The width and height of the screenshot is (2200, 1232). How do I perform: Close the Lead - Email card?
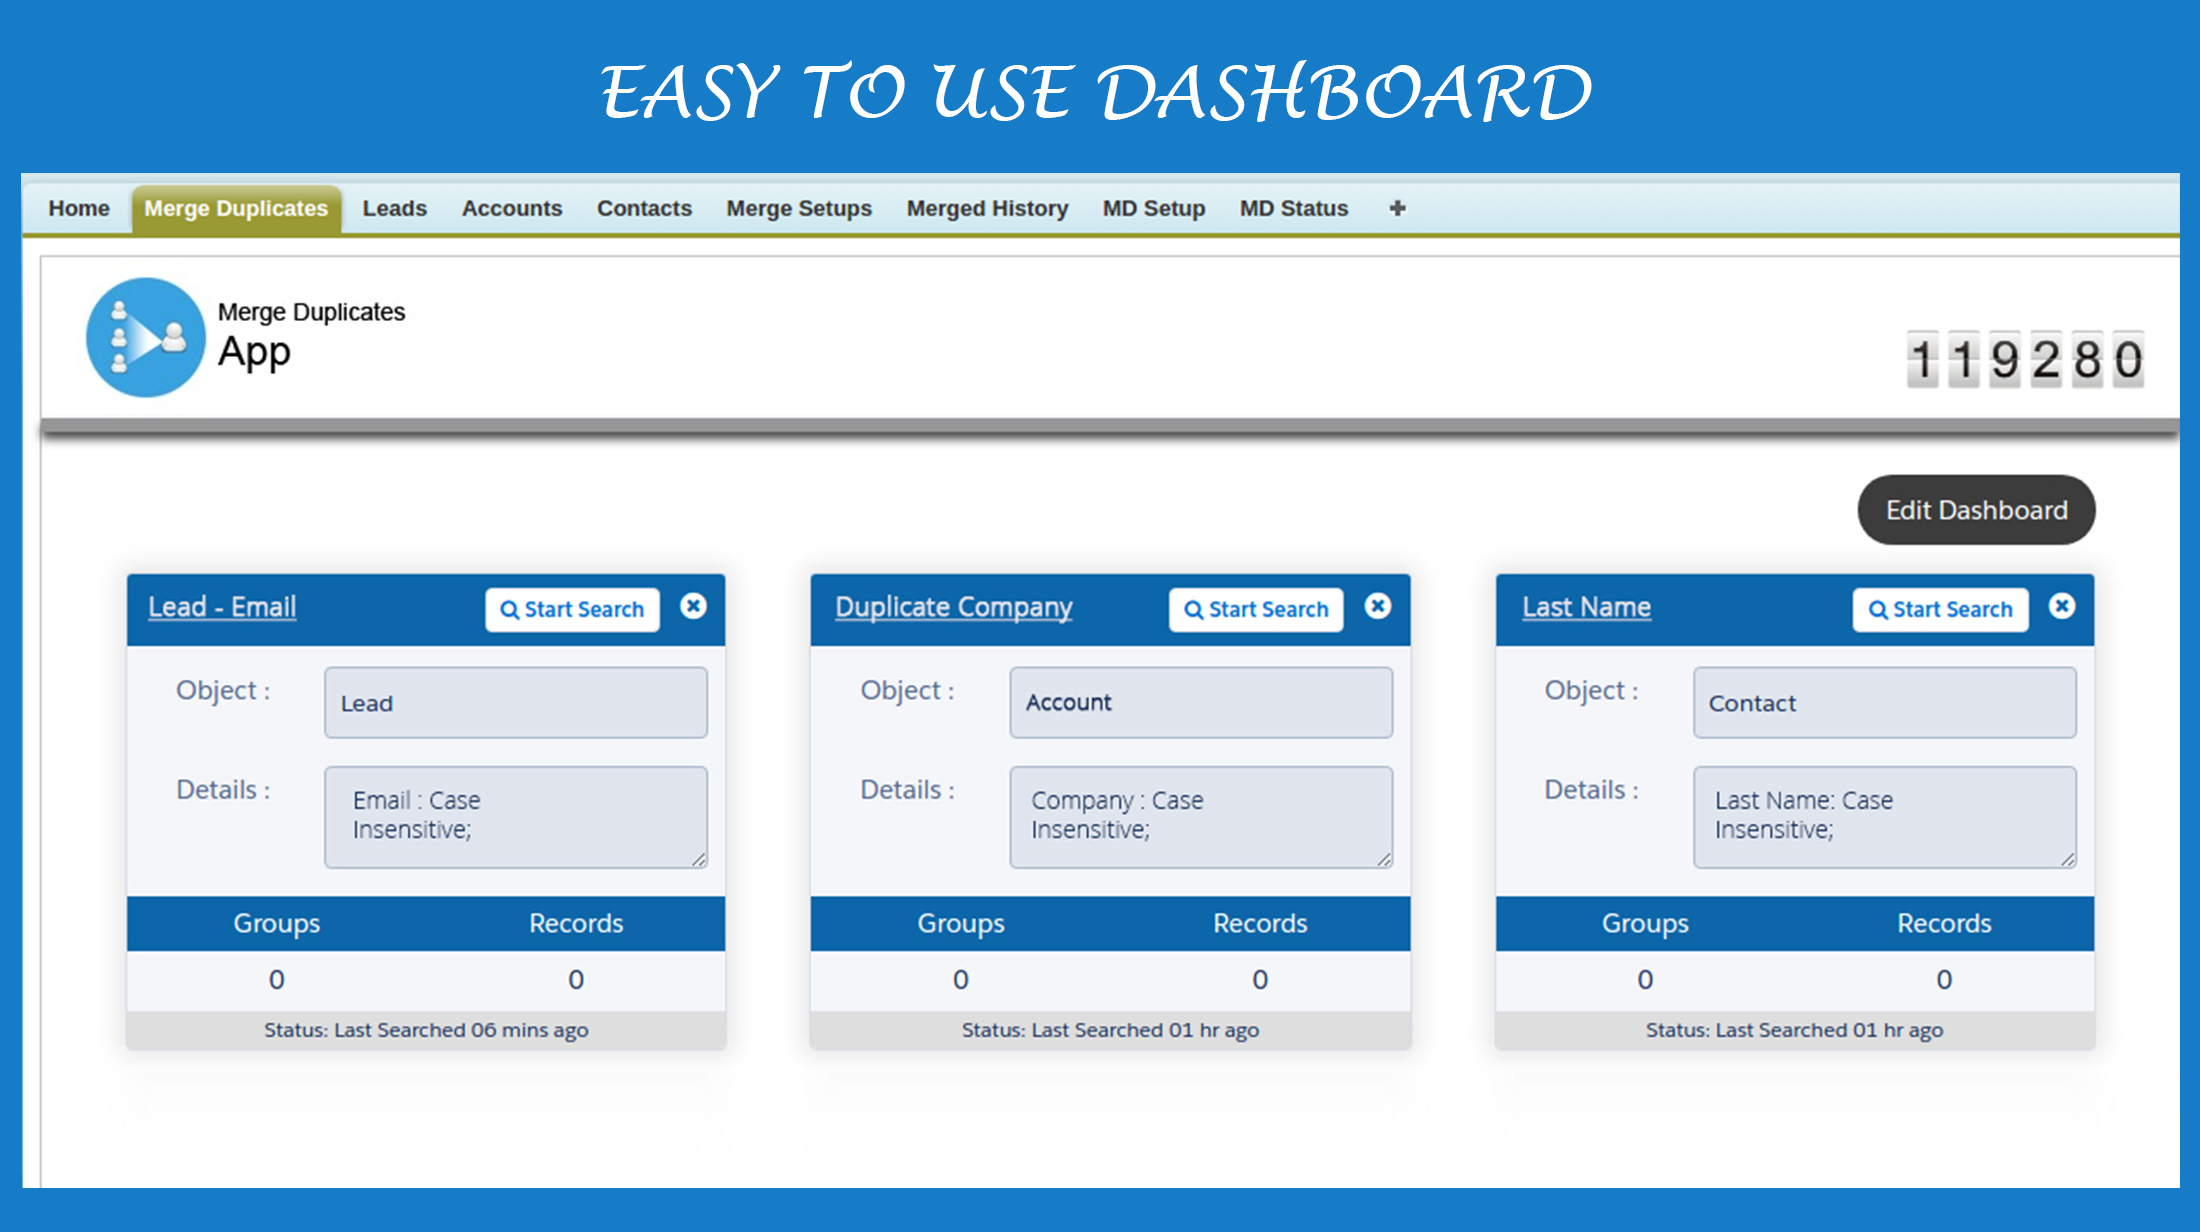click(x=693, y=606)
